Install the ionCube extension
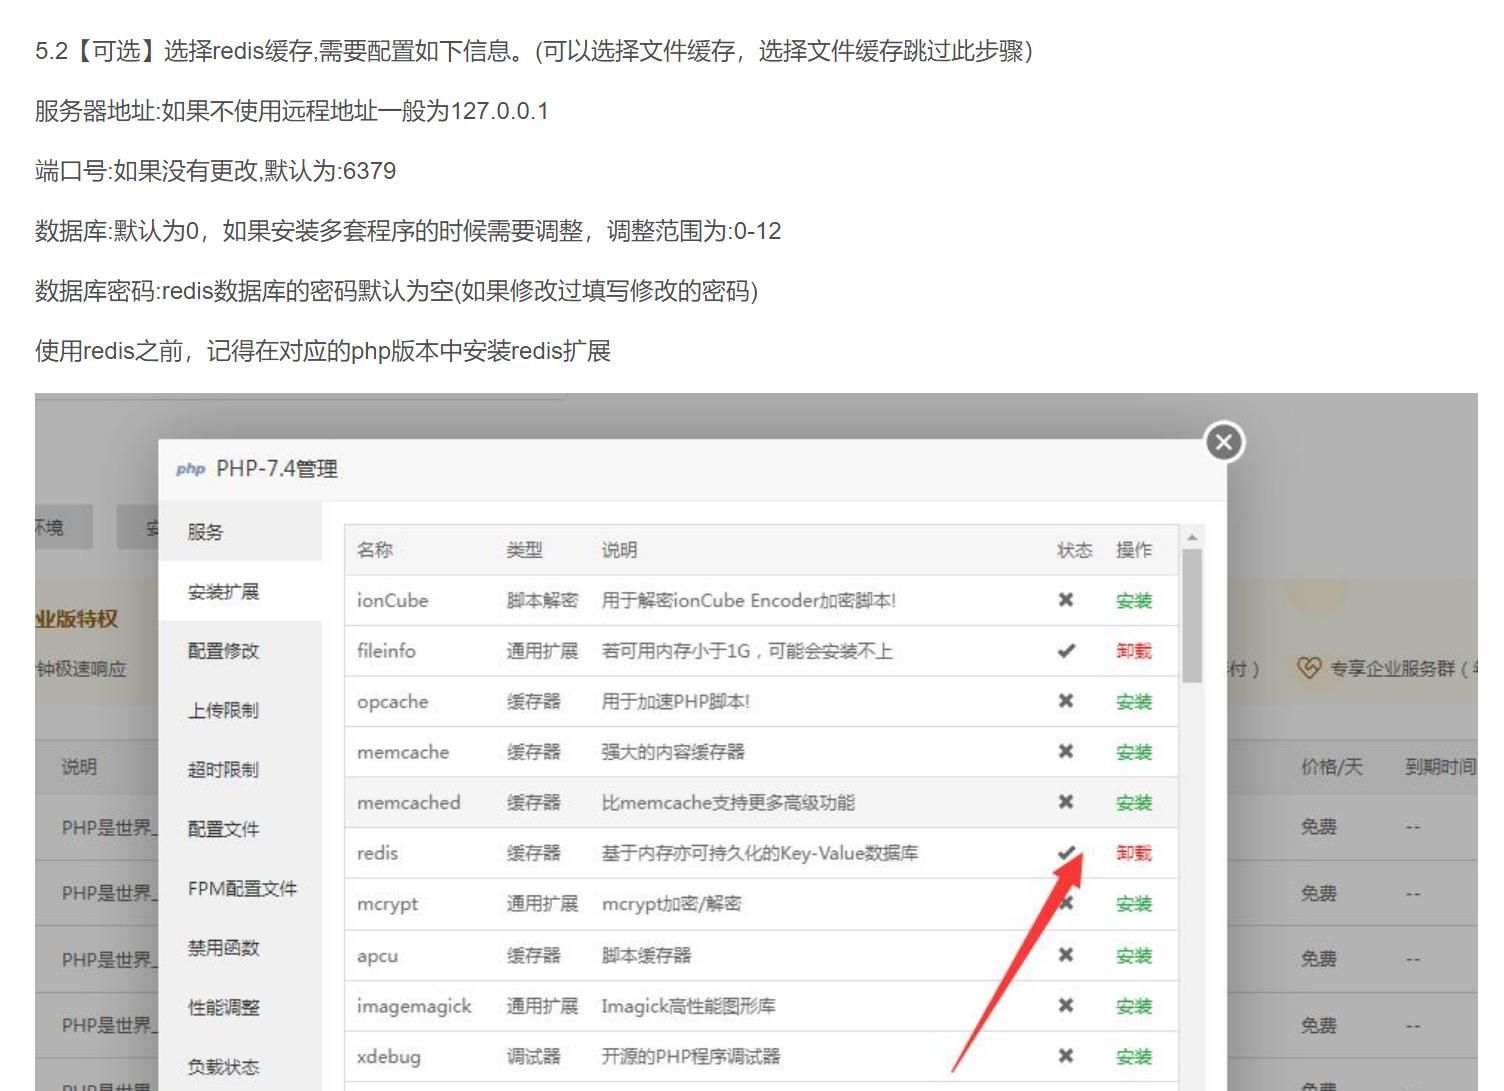 (1134, 600)
